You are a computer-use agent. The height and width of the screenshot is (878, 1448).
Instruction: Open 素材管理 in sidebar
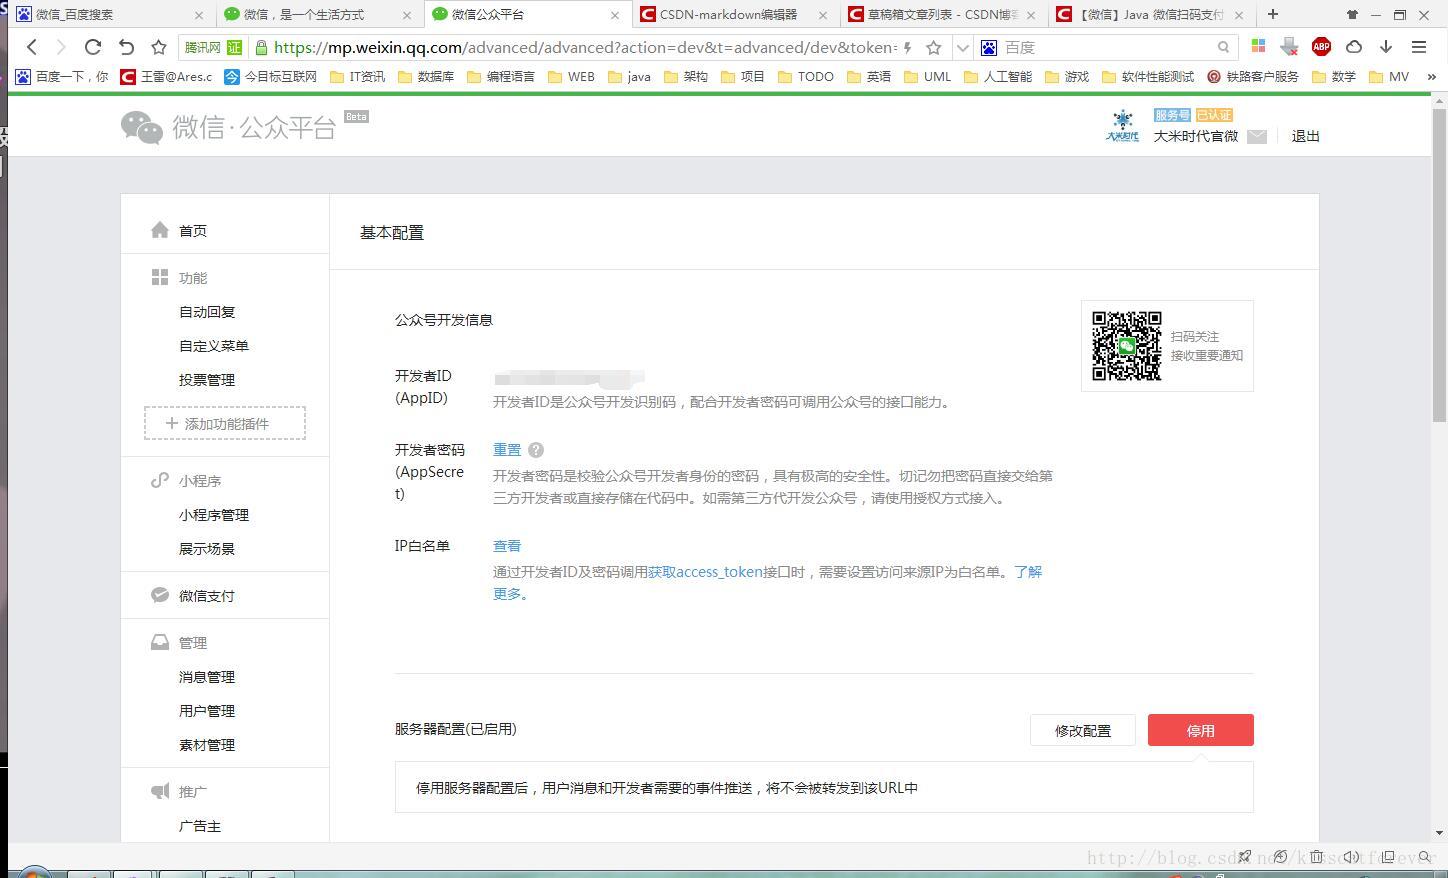pos(207,745)
